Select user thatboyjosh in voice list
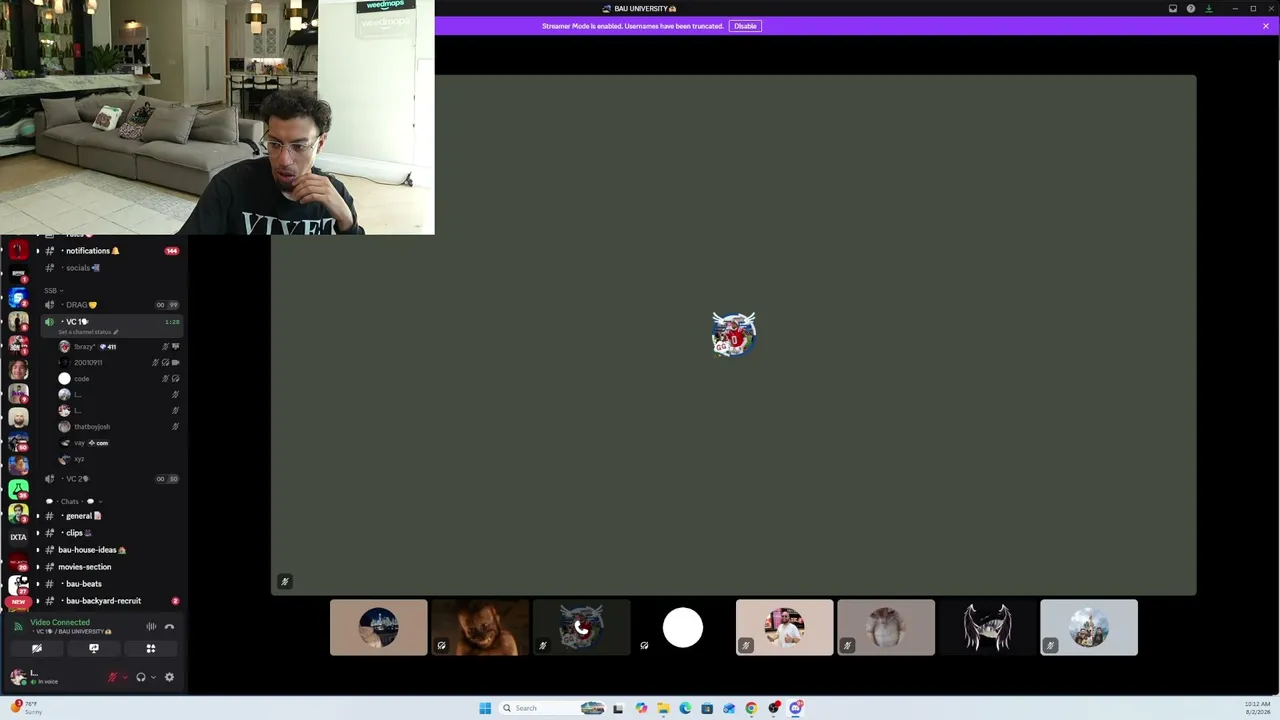This screenshot has height=720, width=1280. 118,427
